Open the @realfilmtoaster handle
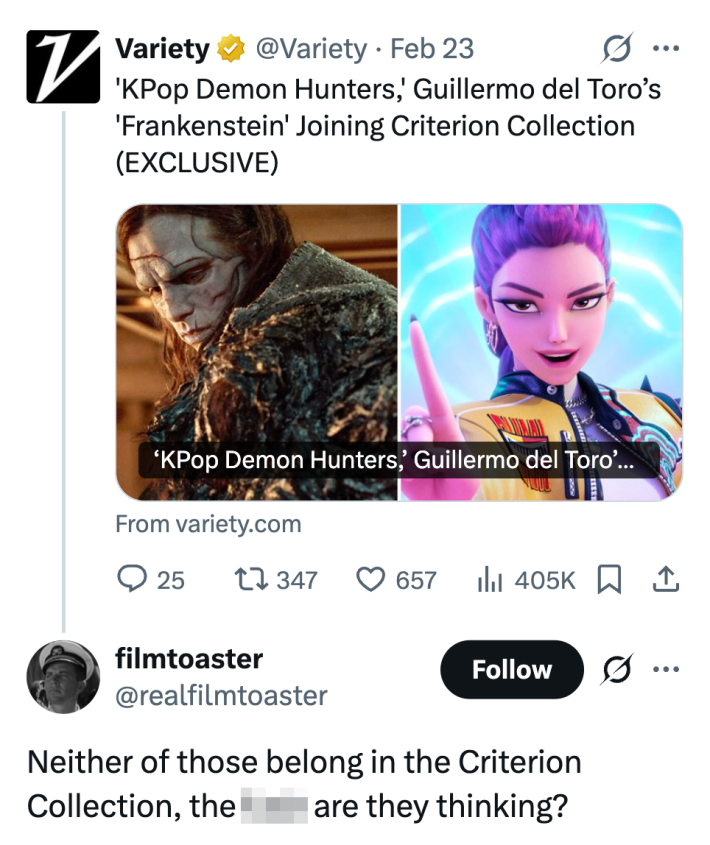This screenshot has height=845, width=710. pos(222,695)
